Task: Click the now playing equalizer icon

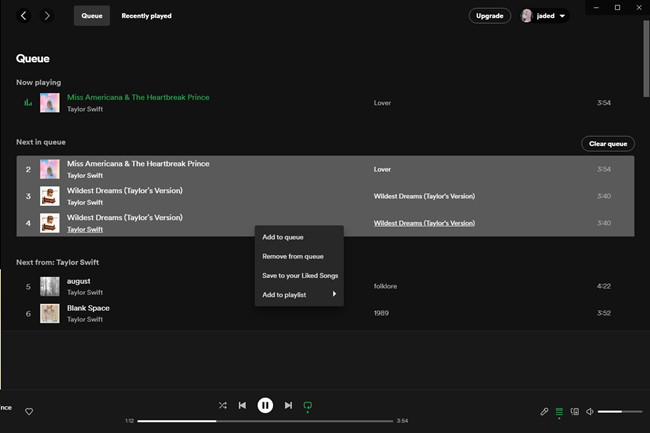Action: pyautogui.click(x=28, y=102)
